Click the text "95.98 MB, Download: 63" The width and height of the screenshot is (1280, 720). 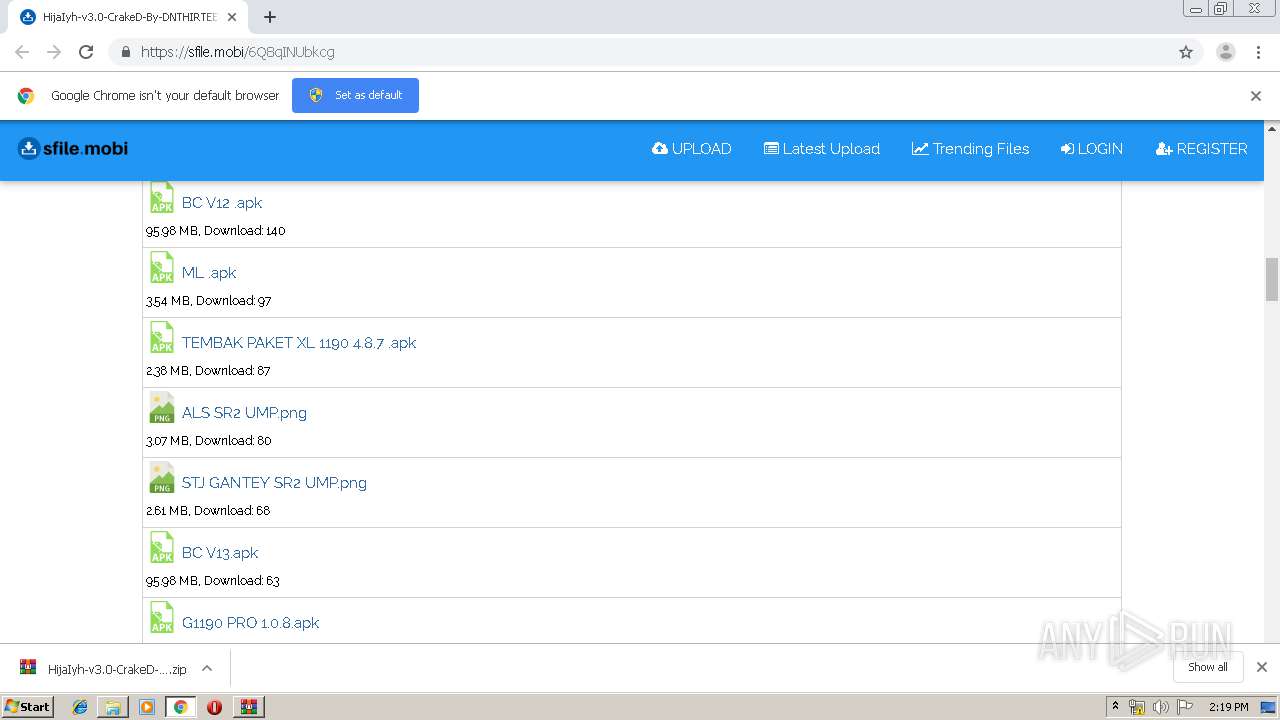tap(213, 581)
